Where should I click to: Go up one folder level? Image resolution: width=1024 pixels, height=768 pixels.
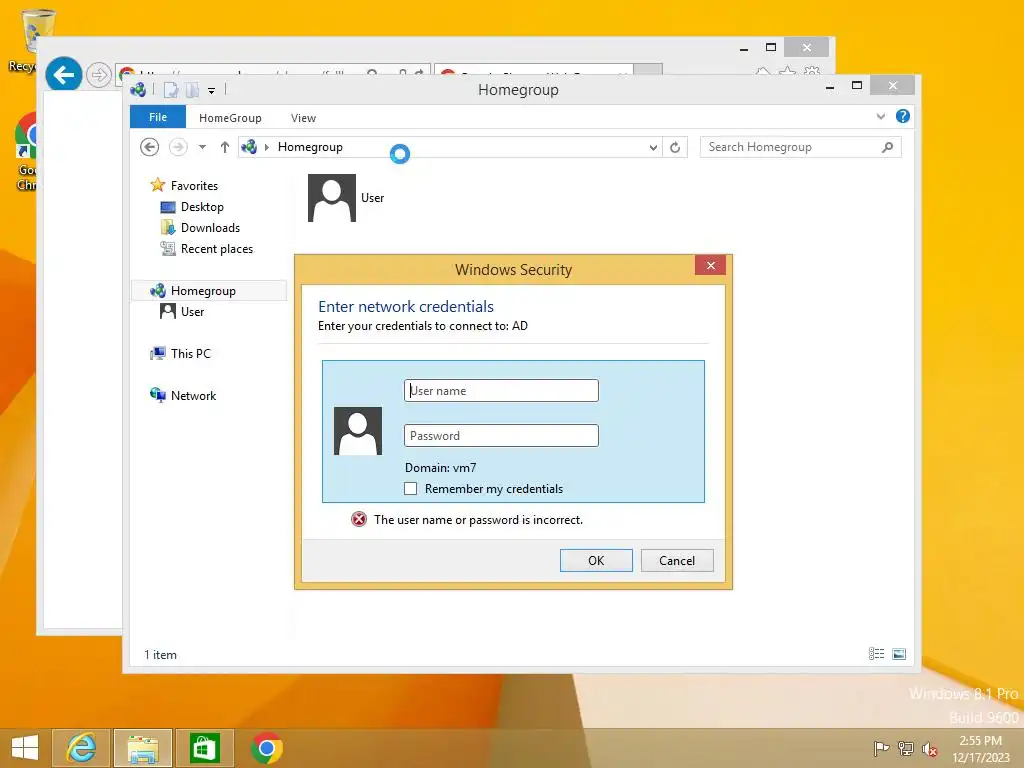pyautogui.click(x=225, y=147)
